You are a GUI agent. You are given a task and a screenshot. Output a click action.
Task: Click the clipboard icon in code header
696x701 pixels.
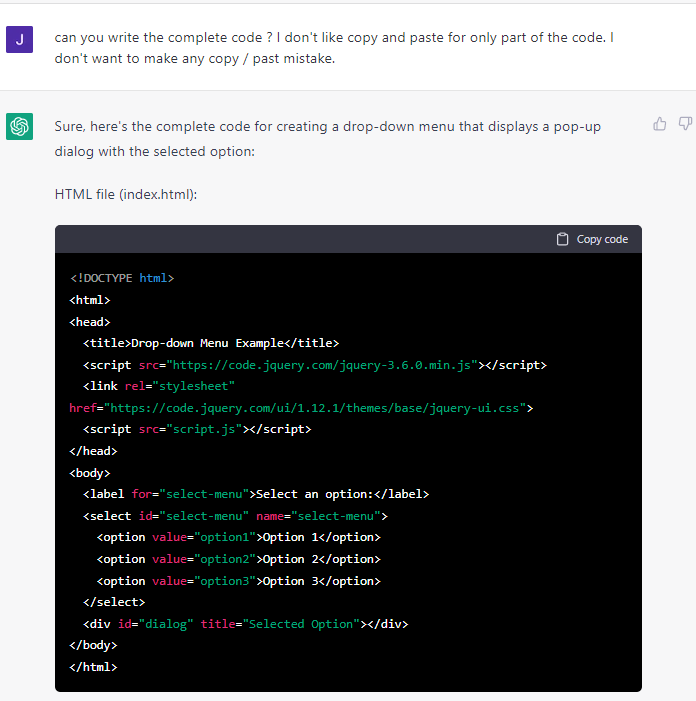coord(562,239)
